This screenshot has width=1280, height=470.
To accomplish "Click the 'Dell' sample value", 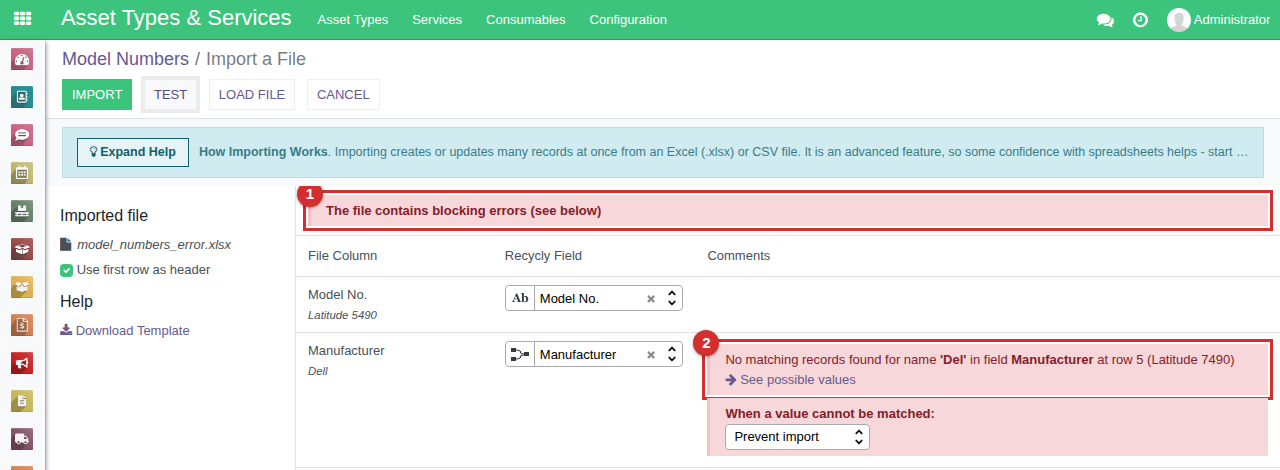I will coord(318,371).
